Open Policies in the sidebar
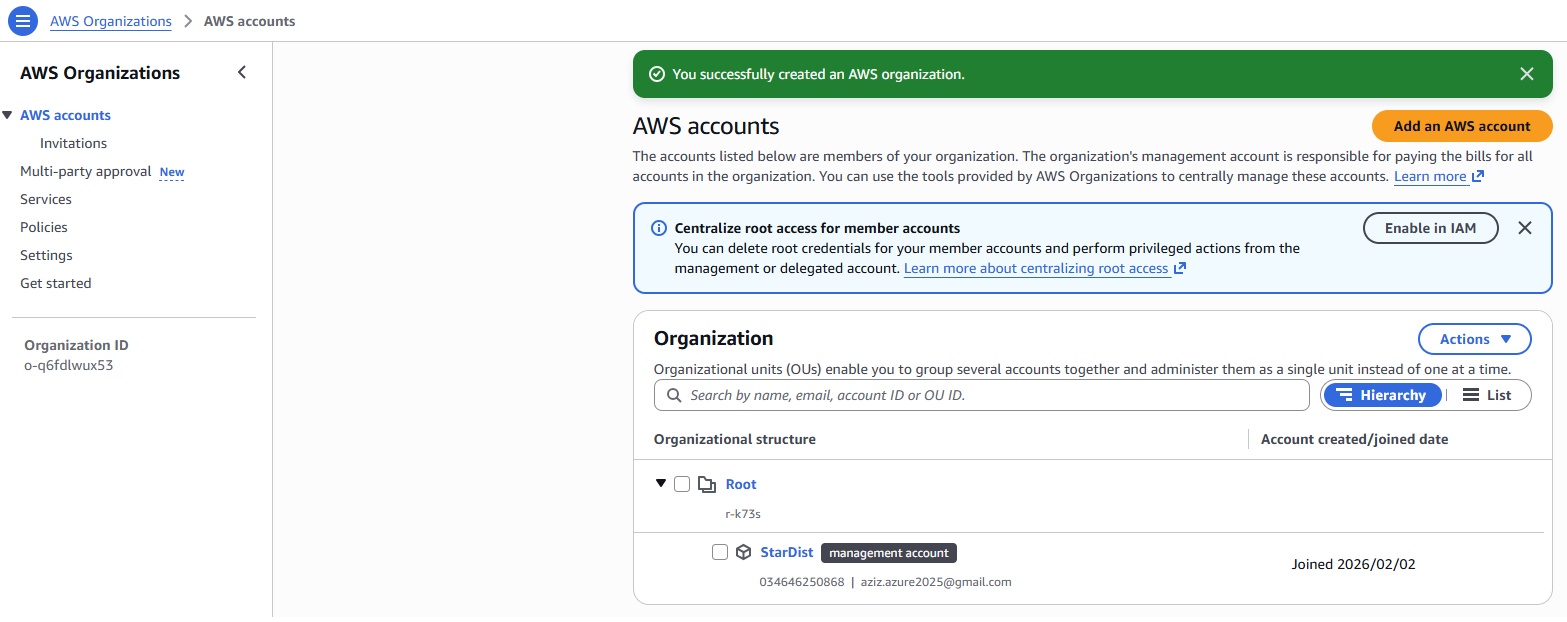 44,227
